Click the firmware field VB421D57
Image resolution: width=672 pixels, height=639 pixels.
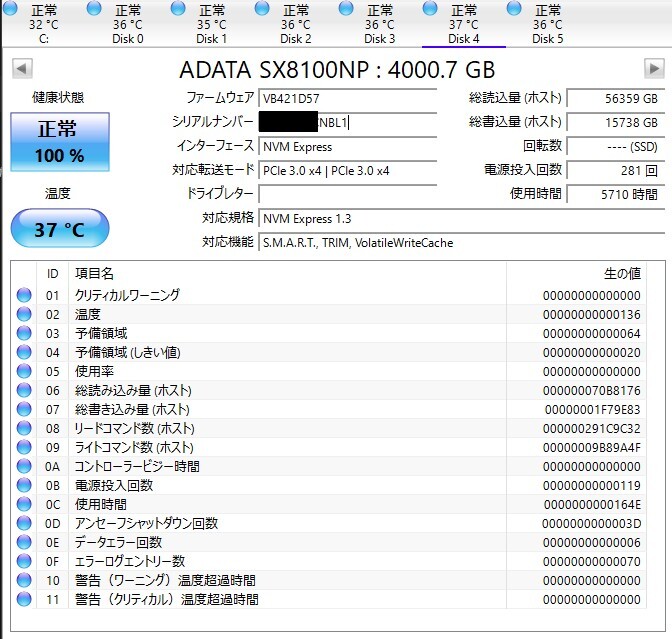(347, 98)
